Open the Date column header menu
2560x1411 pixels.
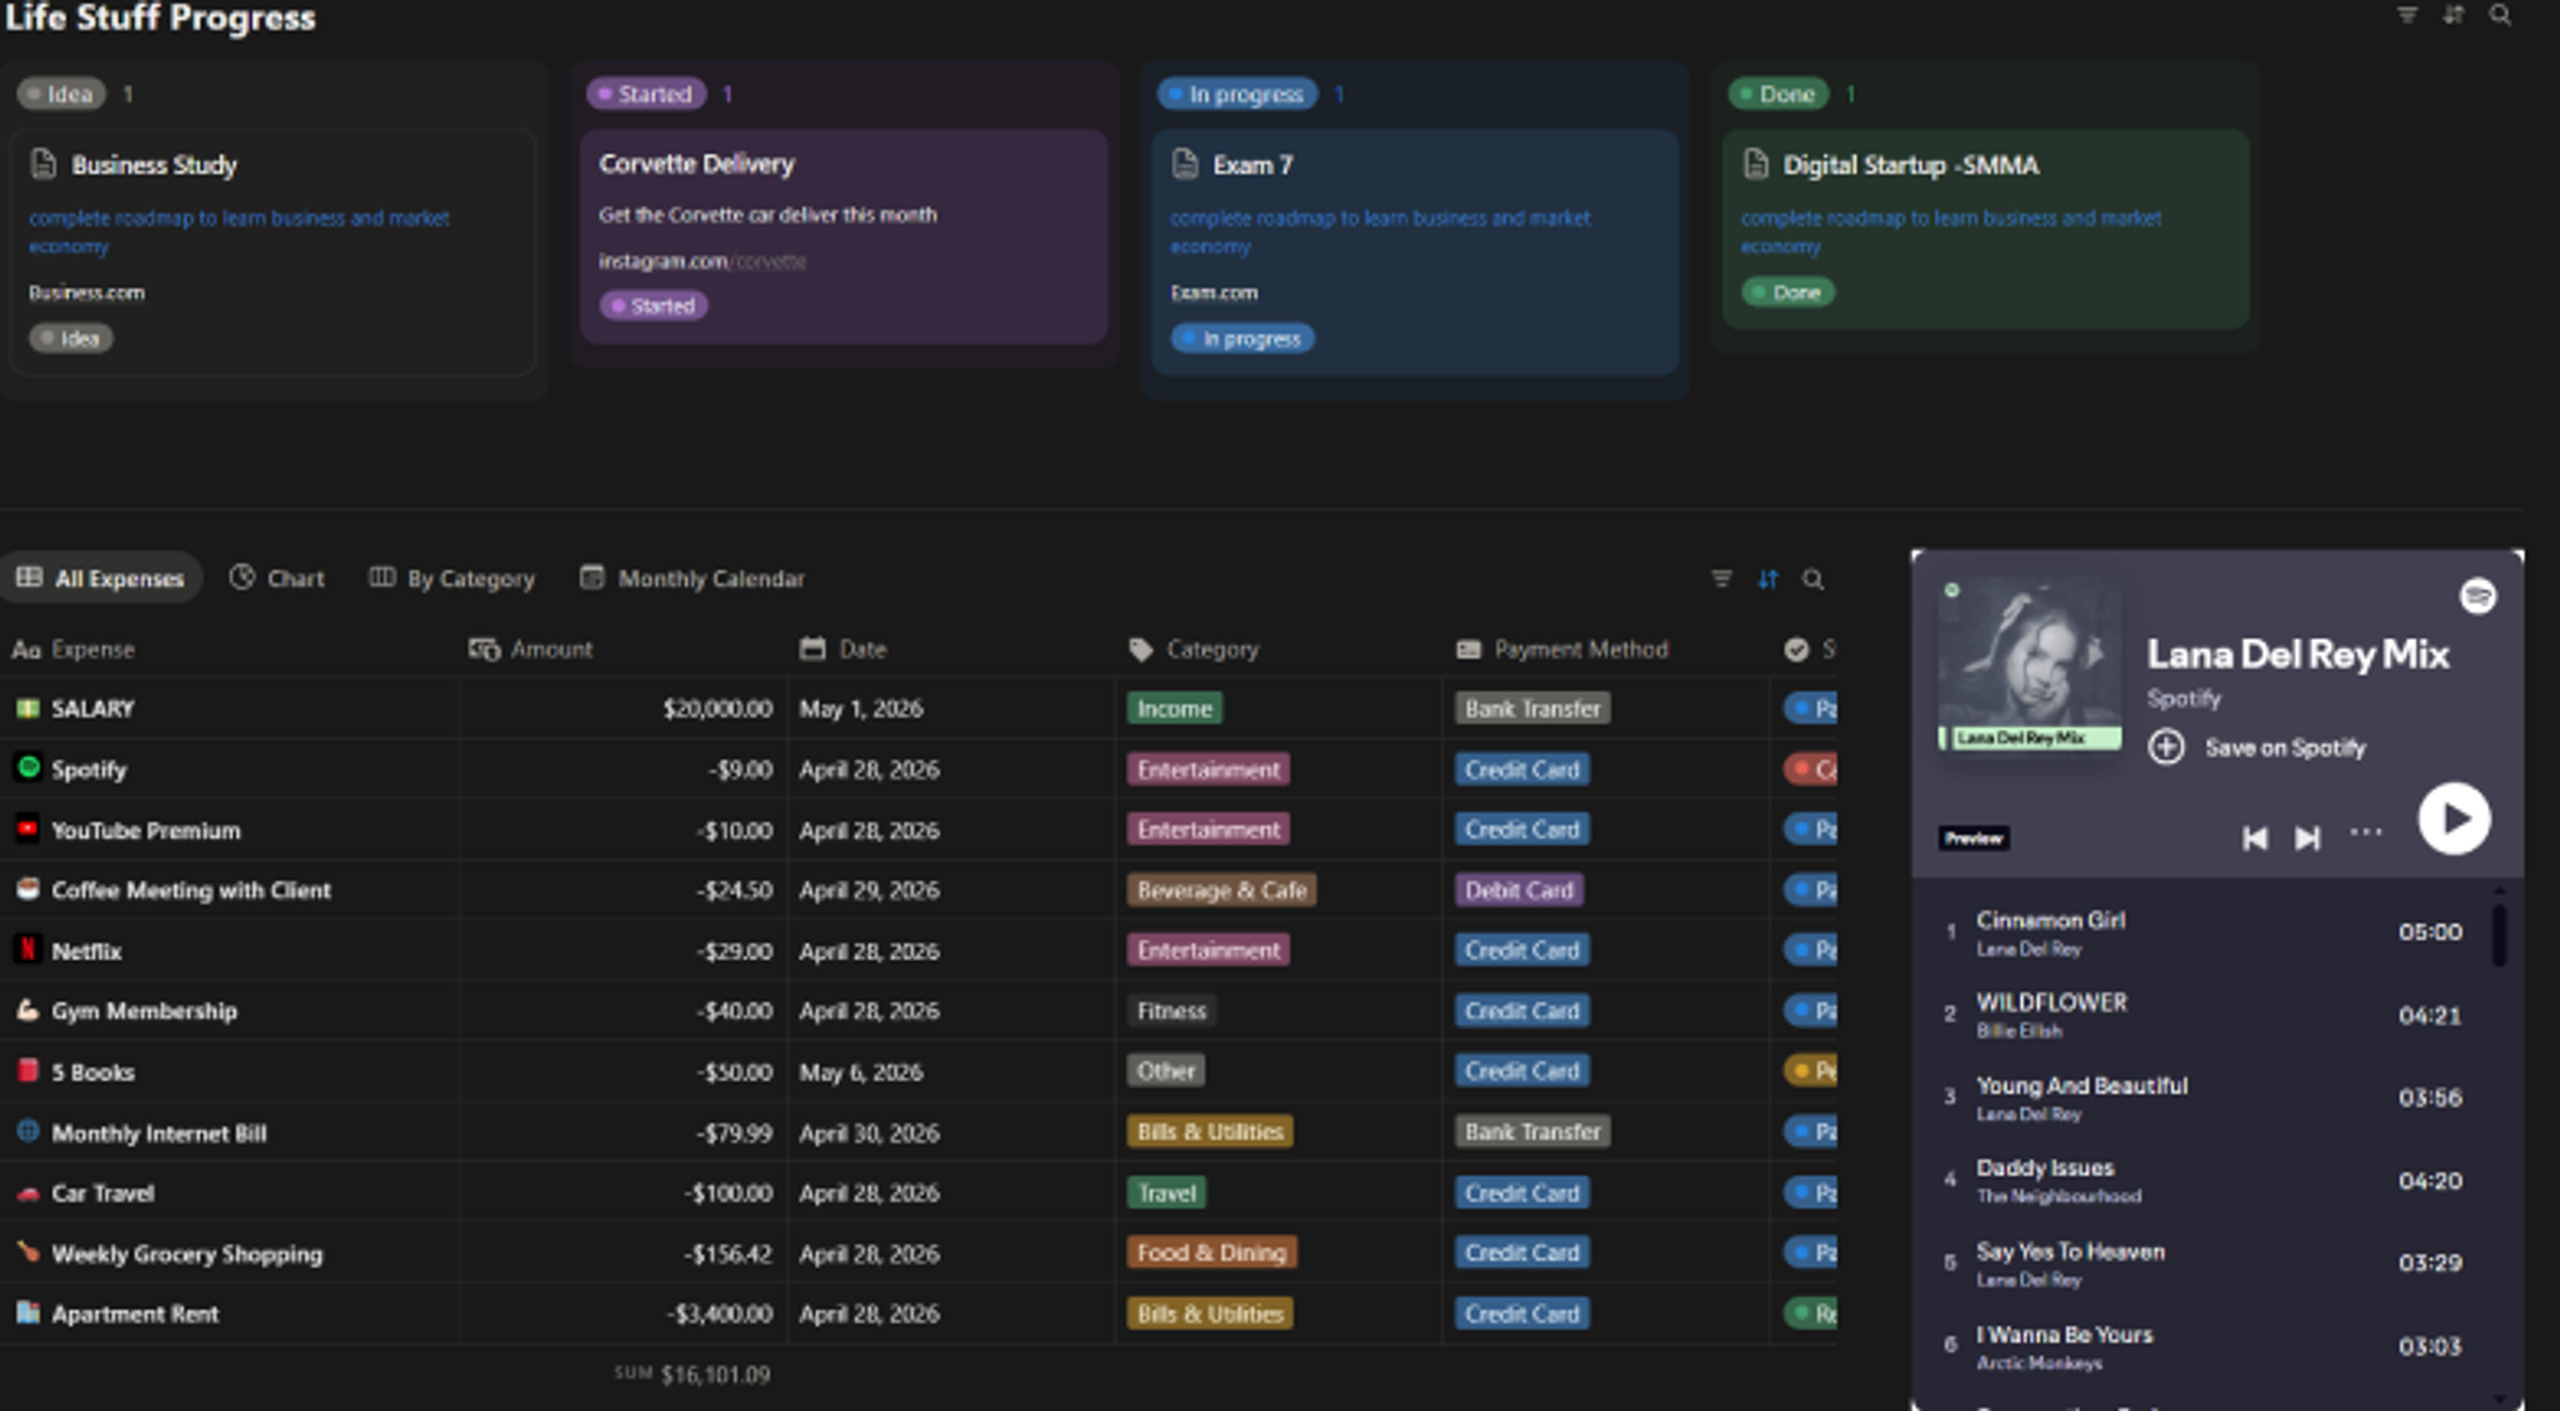pos(843,649)
